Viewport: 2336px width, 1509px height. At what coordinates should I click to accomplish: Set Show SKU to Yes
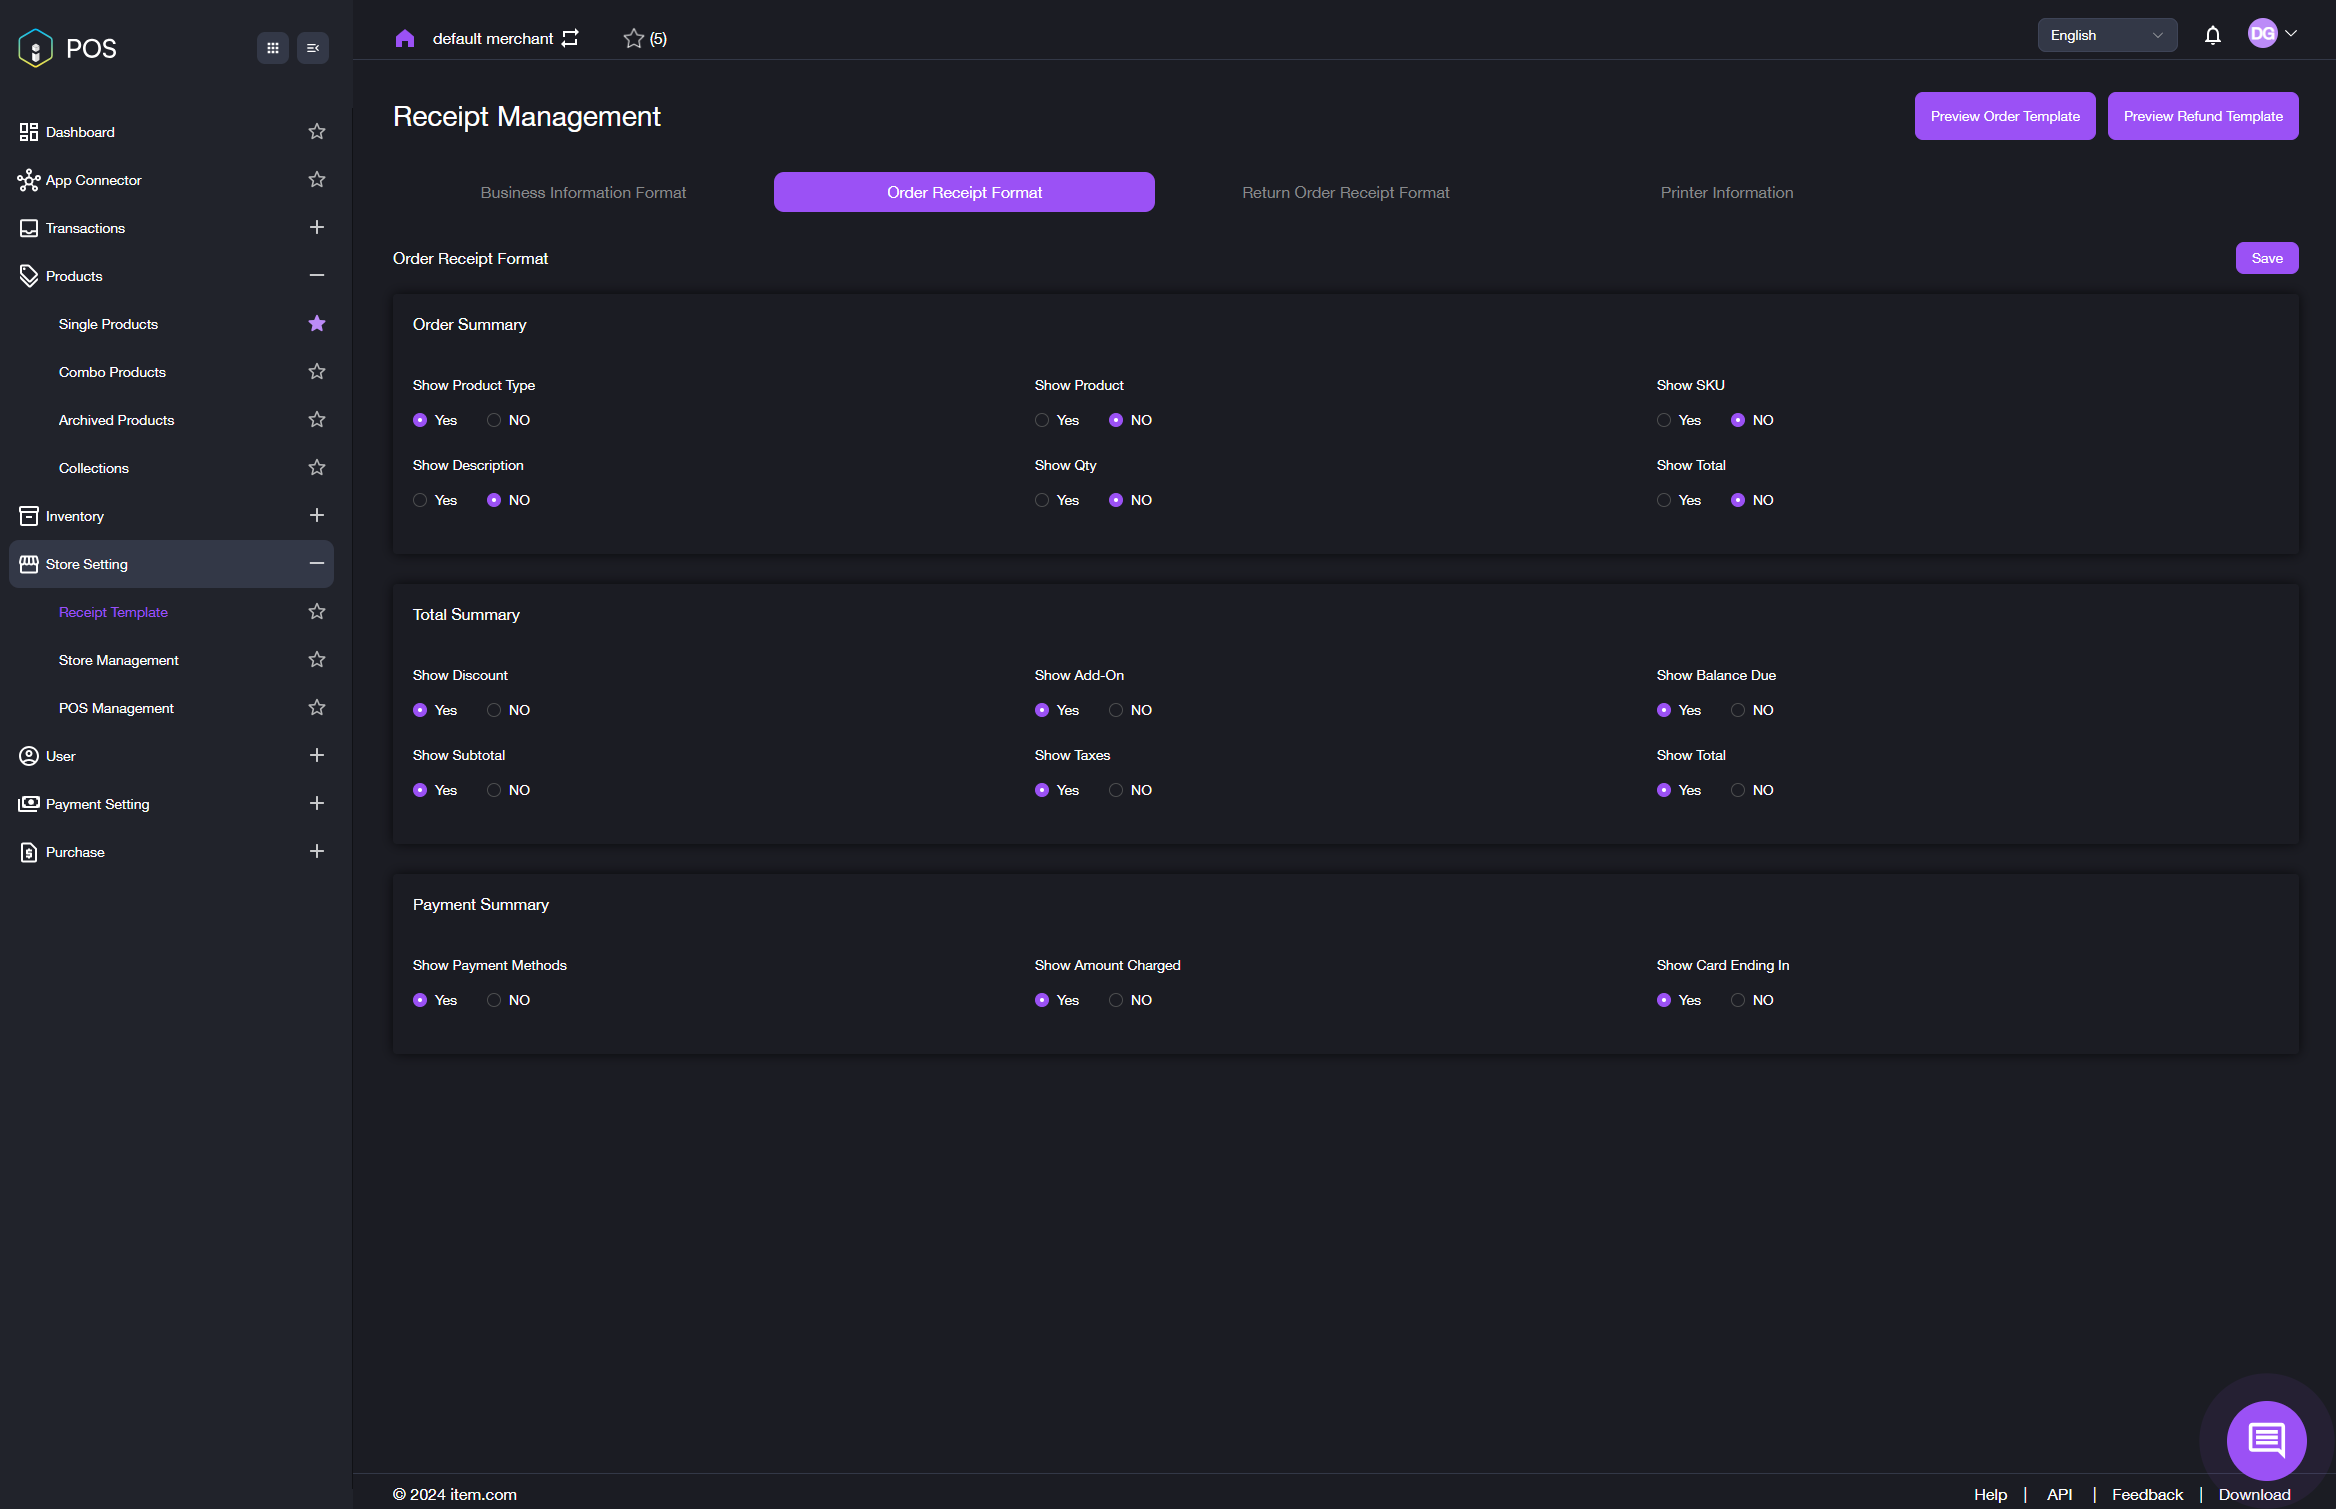pos(1664,420)
